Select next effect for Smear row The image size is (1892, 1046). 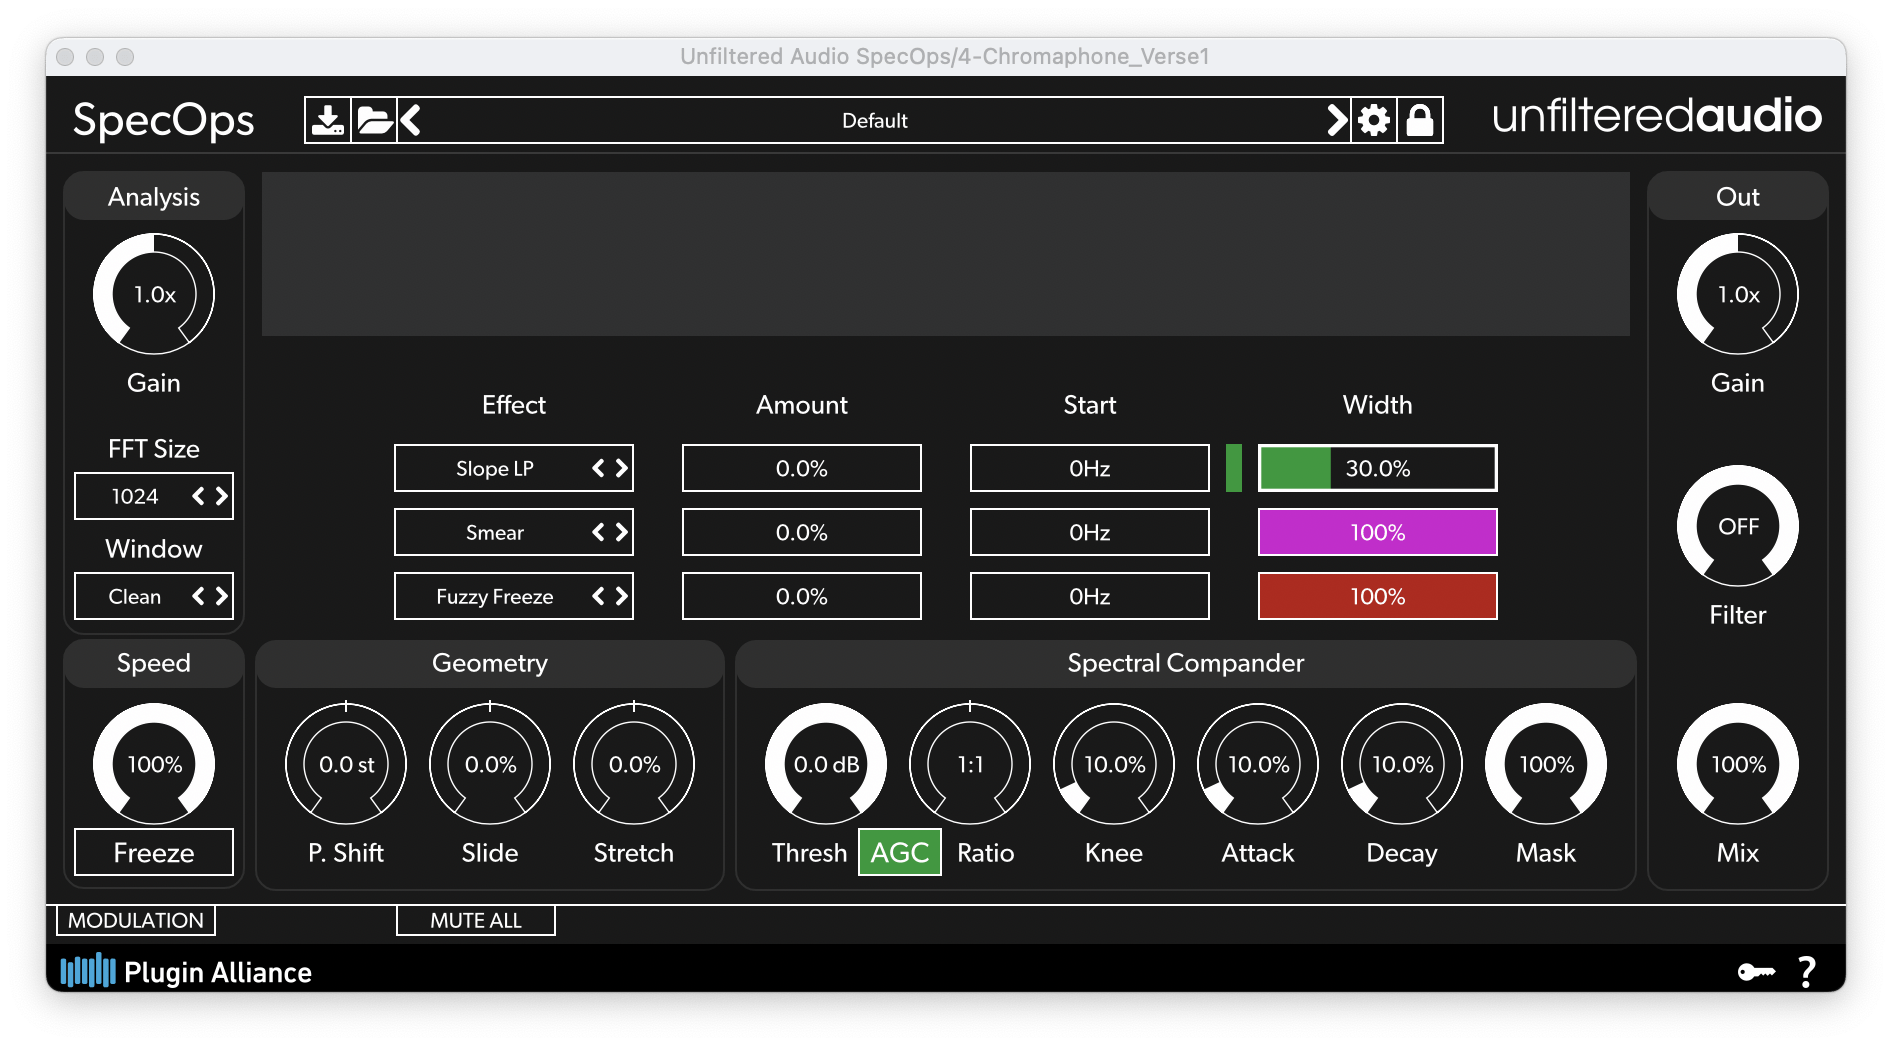pyautogui.click(x=621, y=532)
